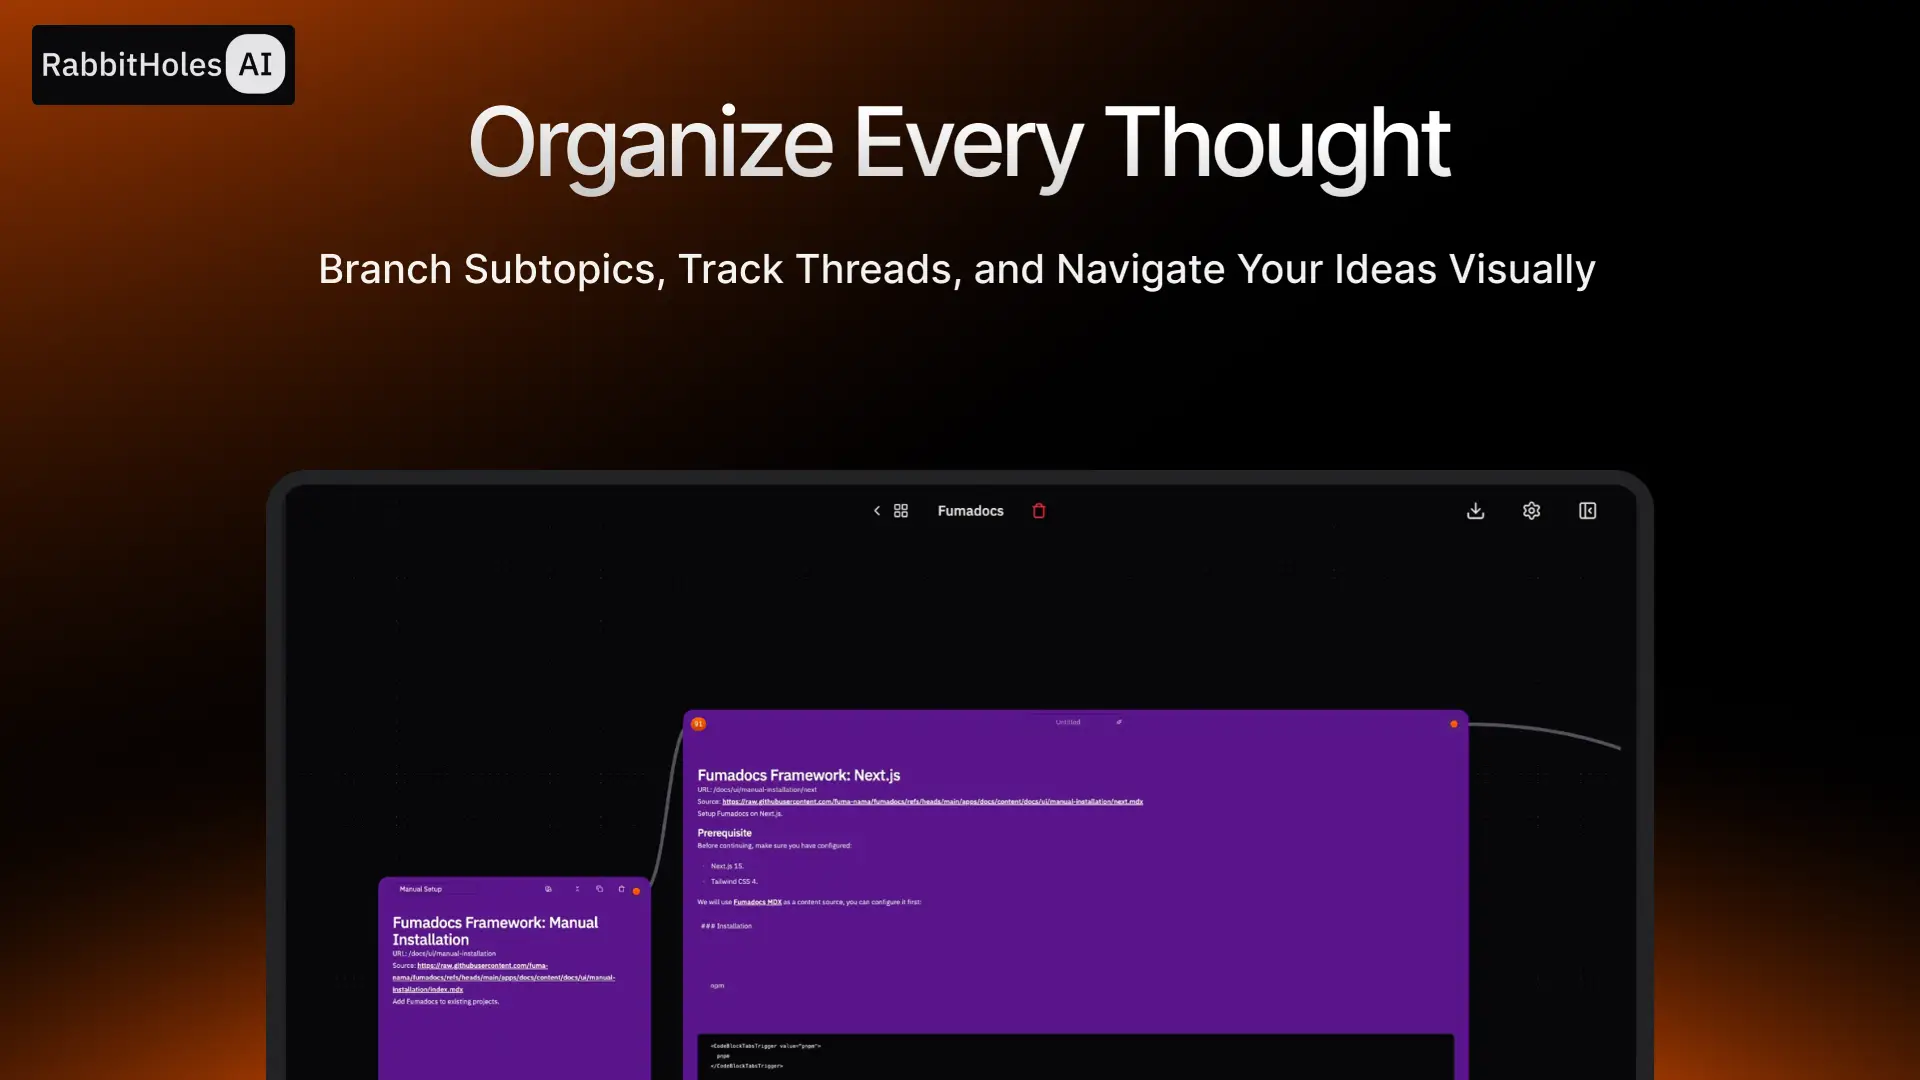Open the boards overview grid icon
Viewport: 1920px width, 1080px height.
(900, 510)
